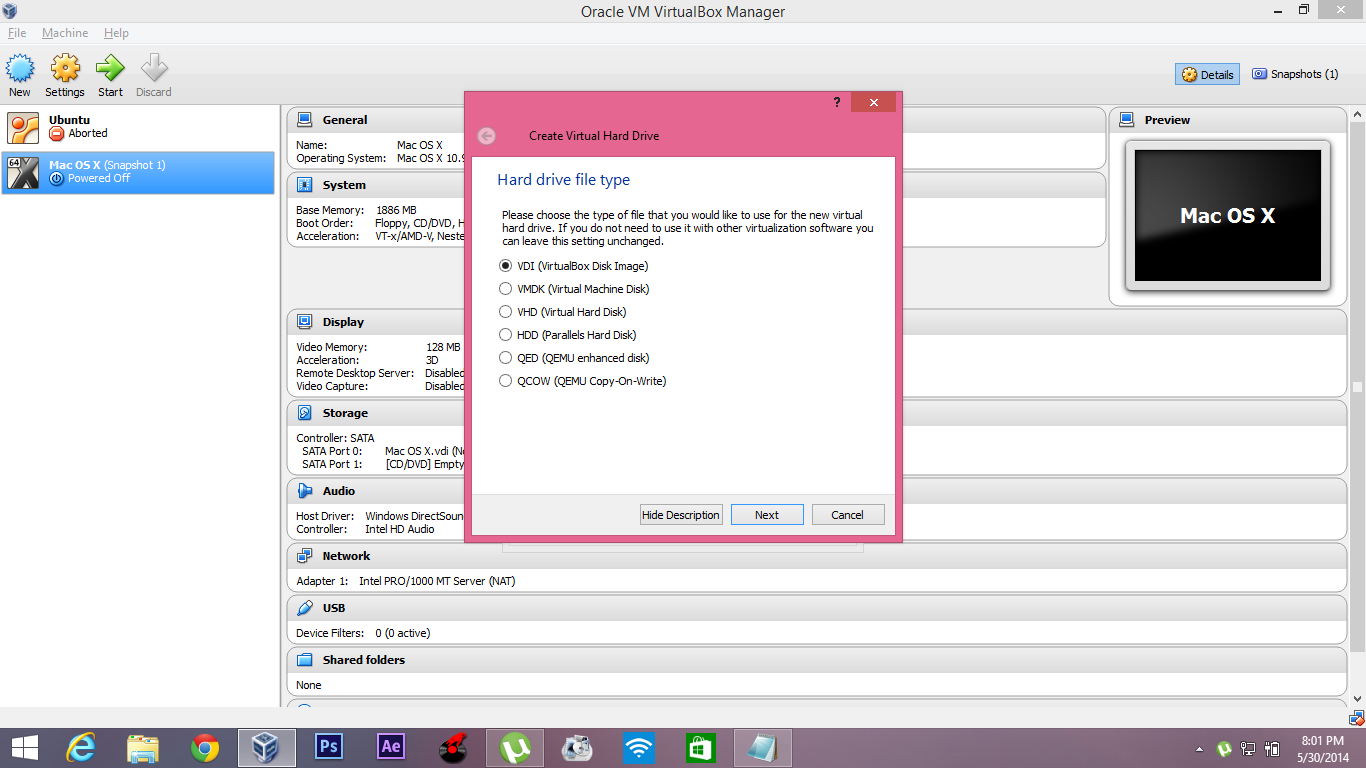Select VDI (VirtualBox Disk Image) option
This screenshot has height=768, width=1366.
click(x=573, y=266)
